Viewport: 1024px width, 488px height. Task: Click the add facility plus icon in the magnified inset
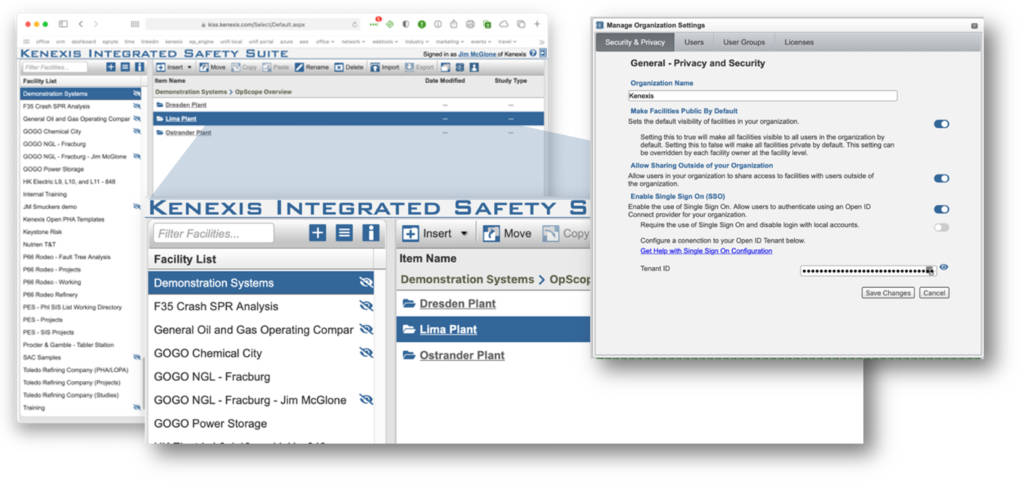(317, 233)
